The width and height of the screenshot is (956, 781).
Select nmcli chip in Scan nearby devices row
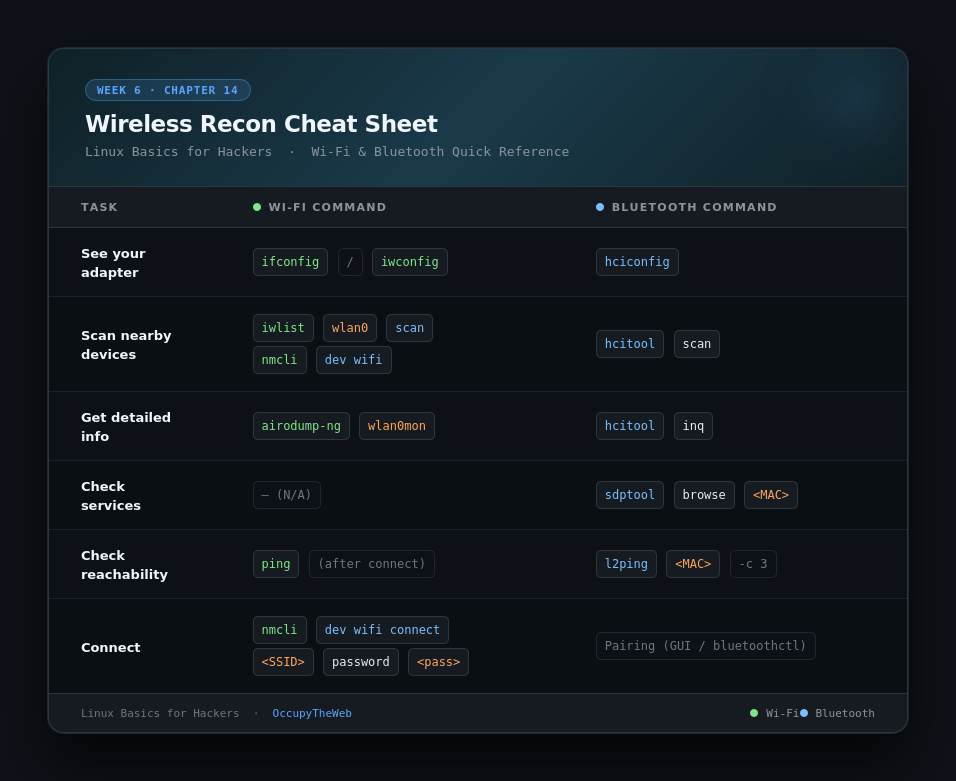279,360
